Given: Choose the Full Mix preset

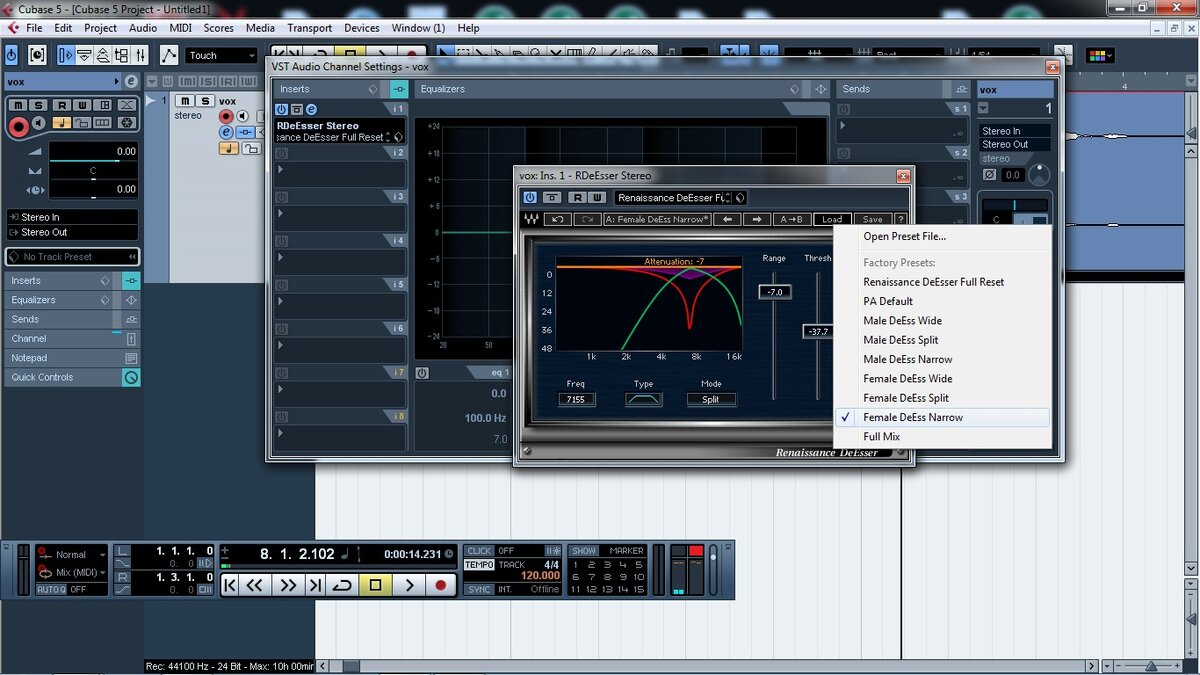Looking at the screenshot, I should pos(881,437).
